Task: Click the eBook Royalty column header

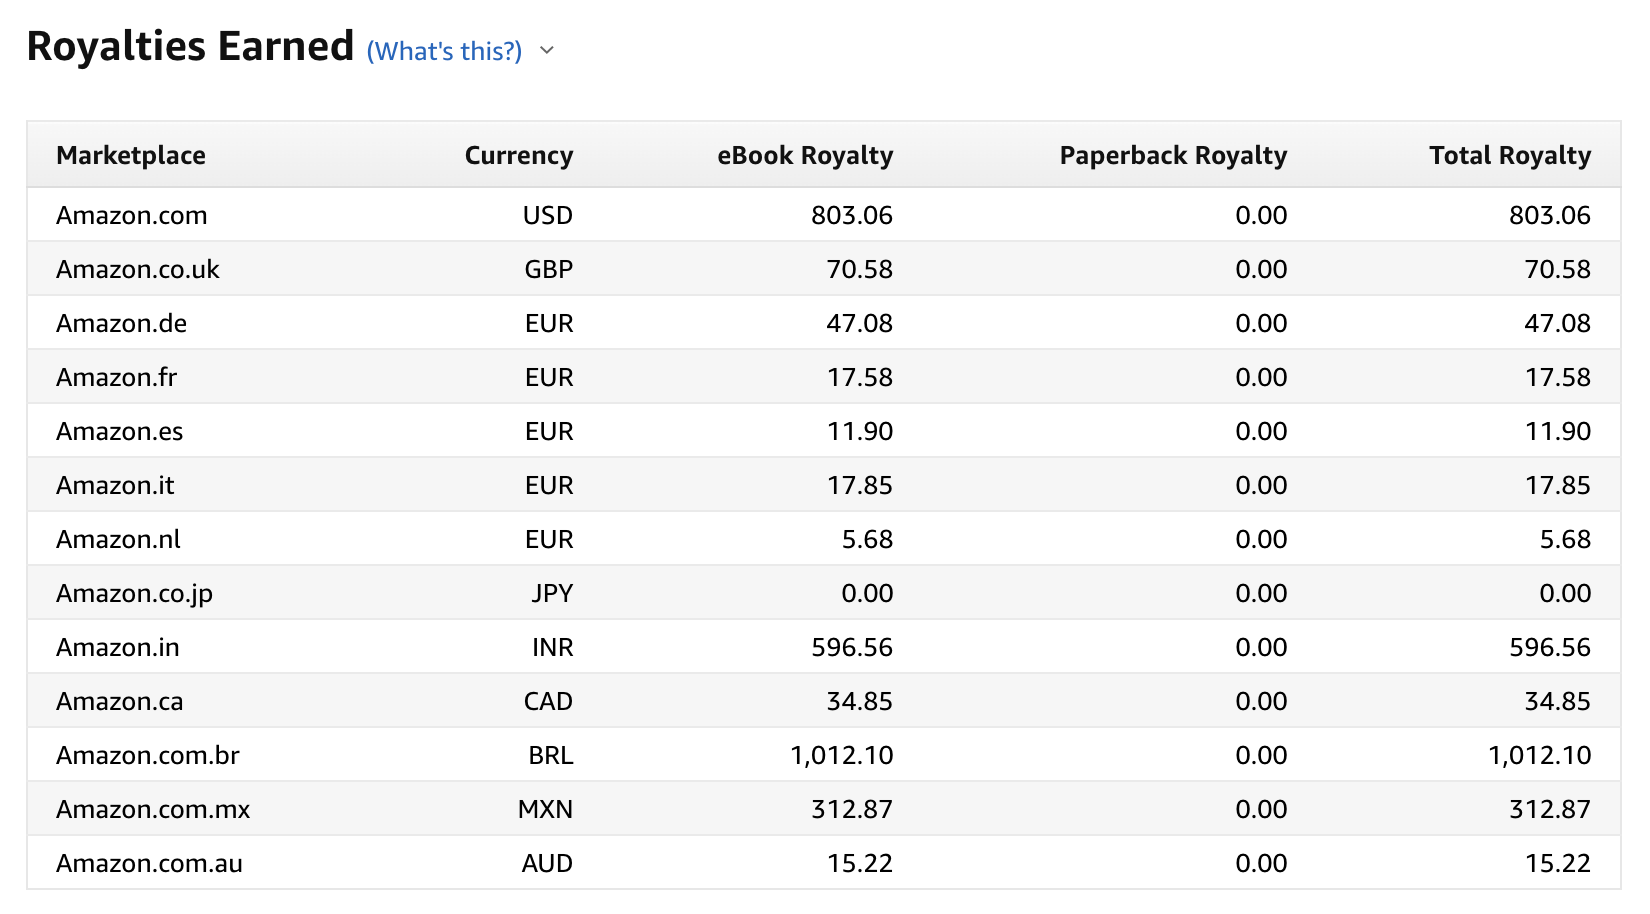Action: point(804,155)
